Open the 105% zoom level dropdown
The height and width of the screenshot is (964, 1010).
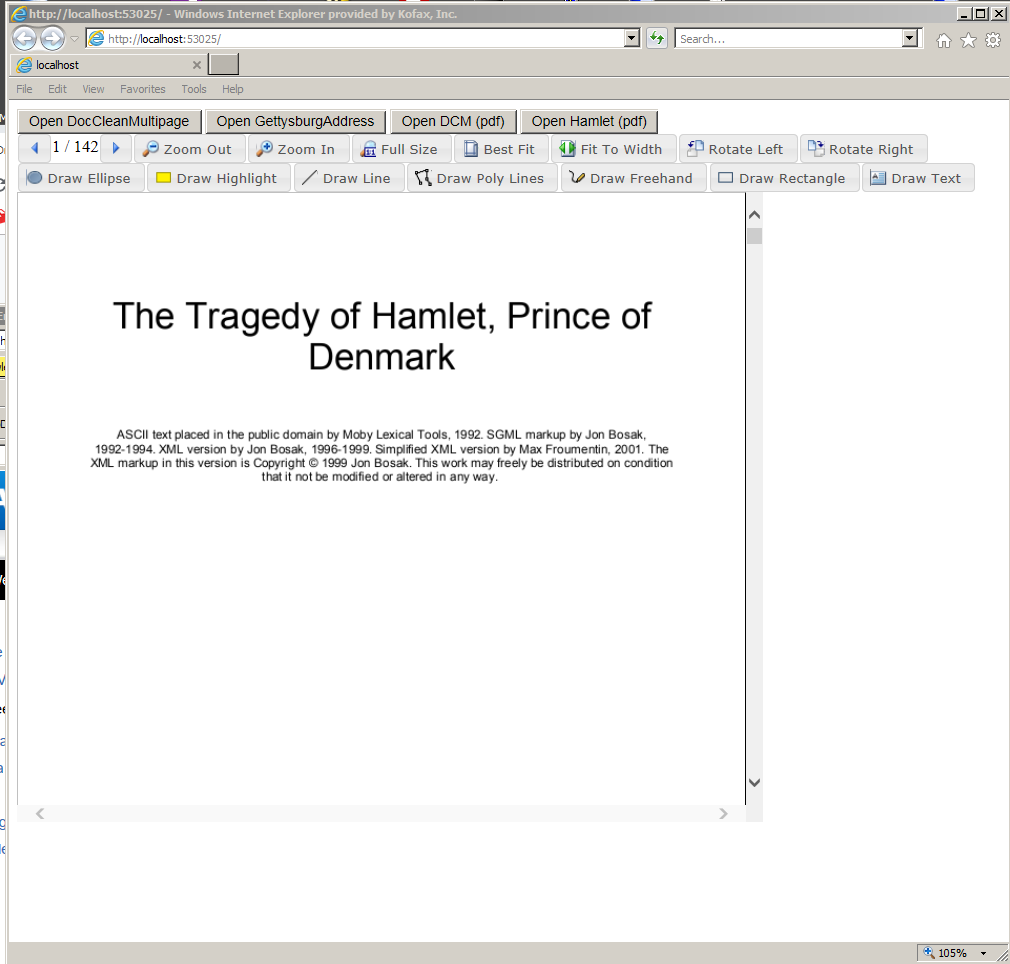coord(984,953)
